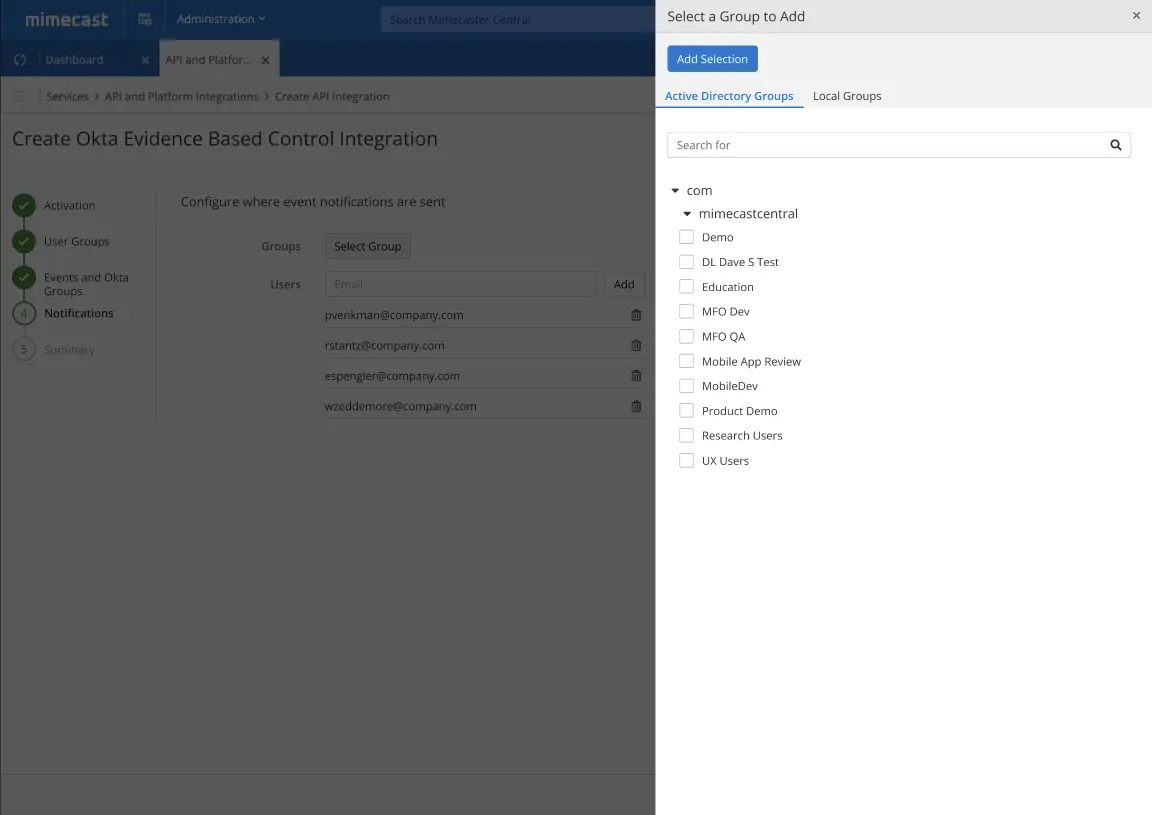Viewport: 1152px width, 815px height.
Task: Open the Administration dropdown menu
Action: [220, 19]
